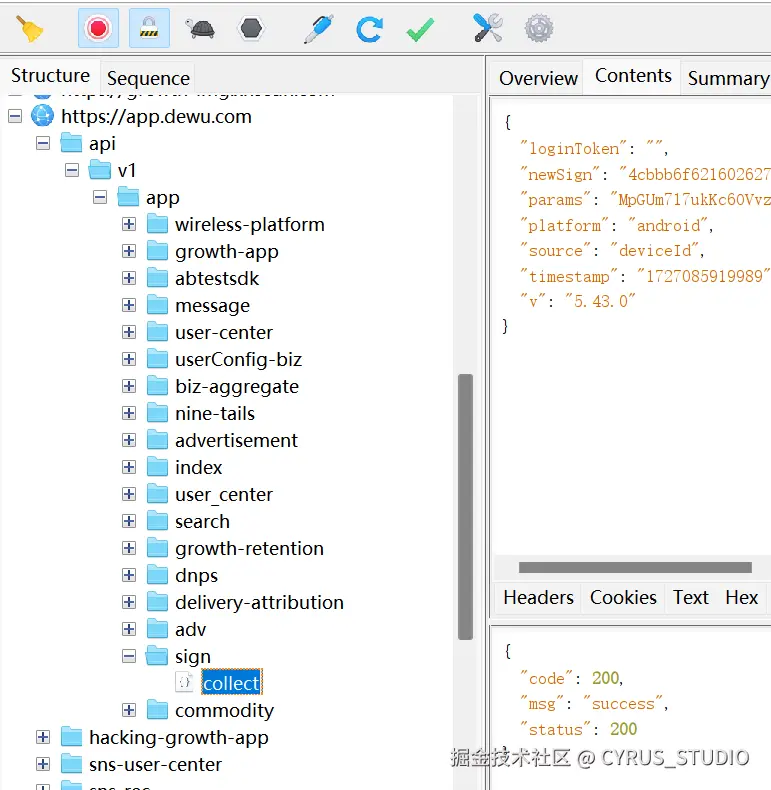771x790 pixels.
Task: Click the globe icon for app.dewu.com
Action: (x=42, y=116)
